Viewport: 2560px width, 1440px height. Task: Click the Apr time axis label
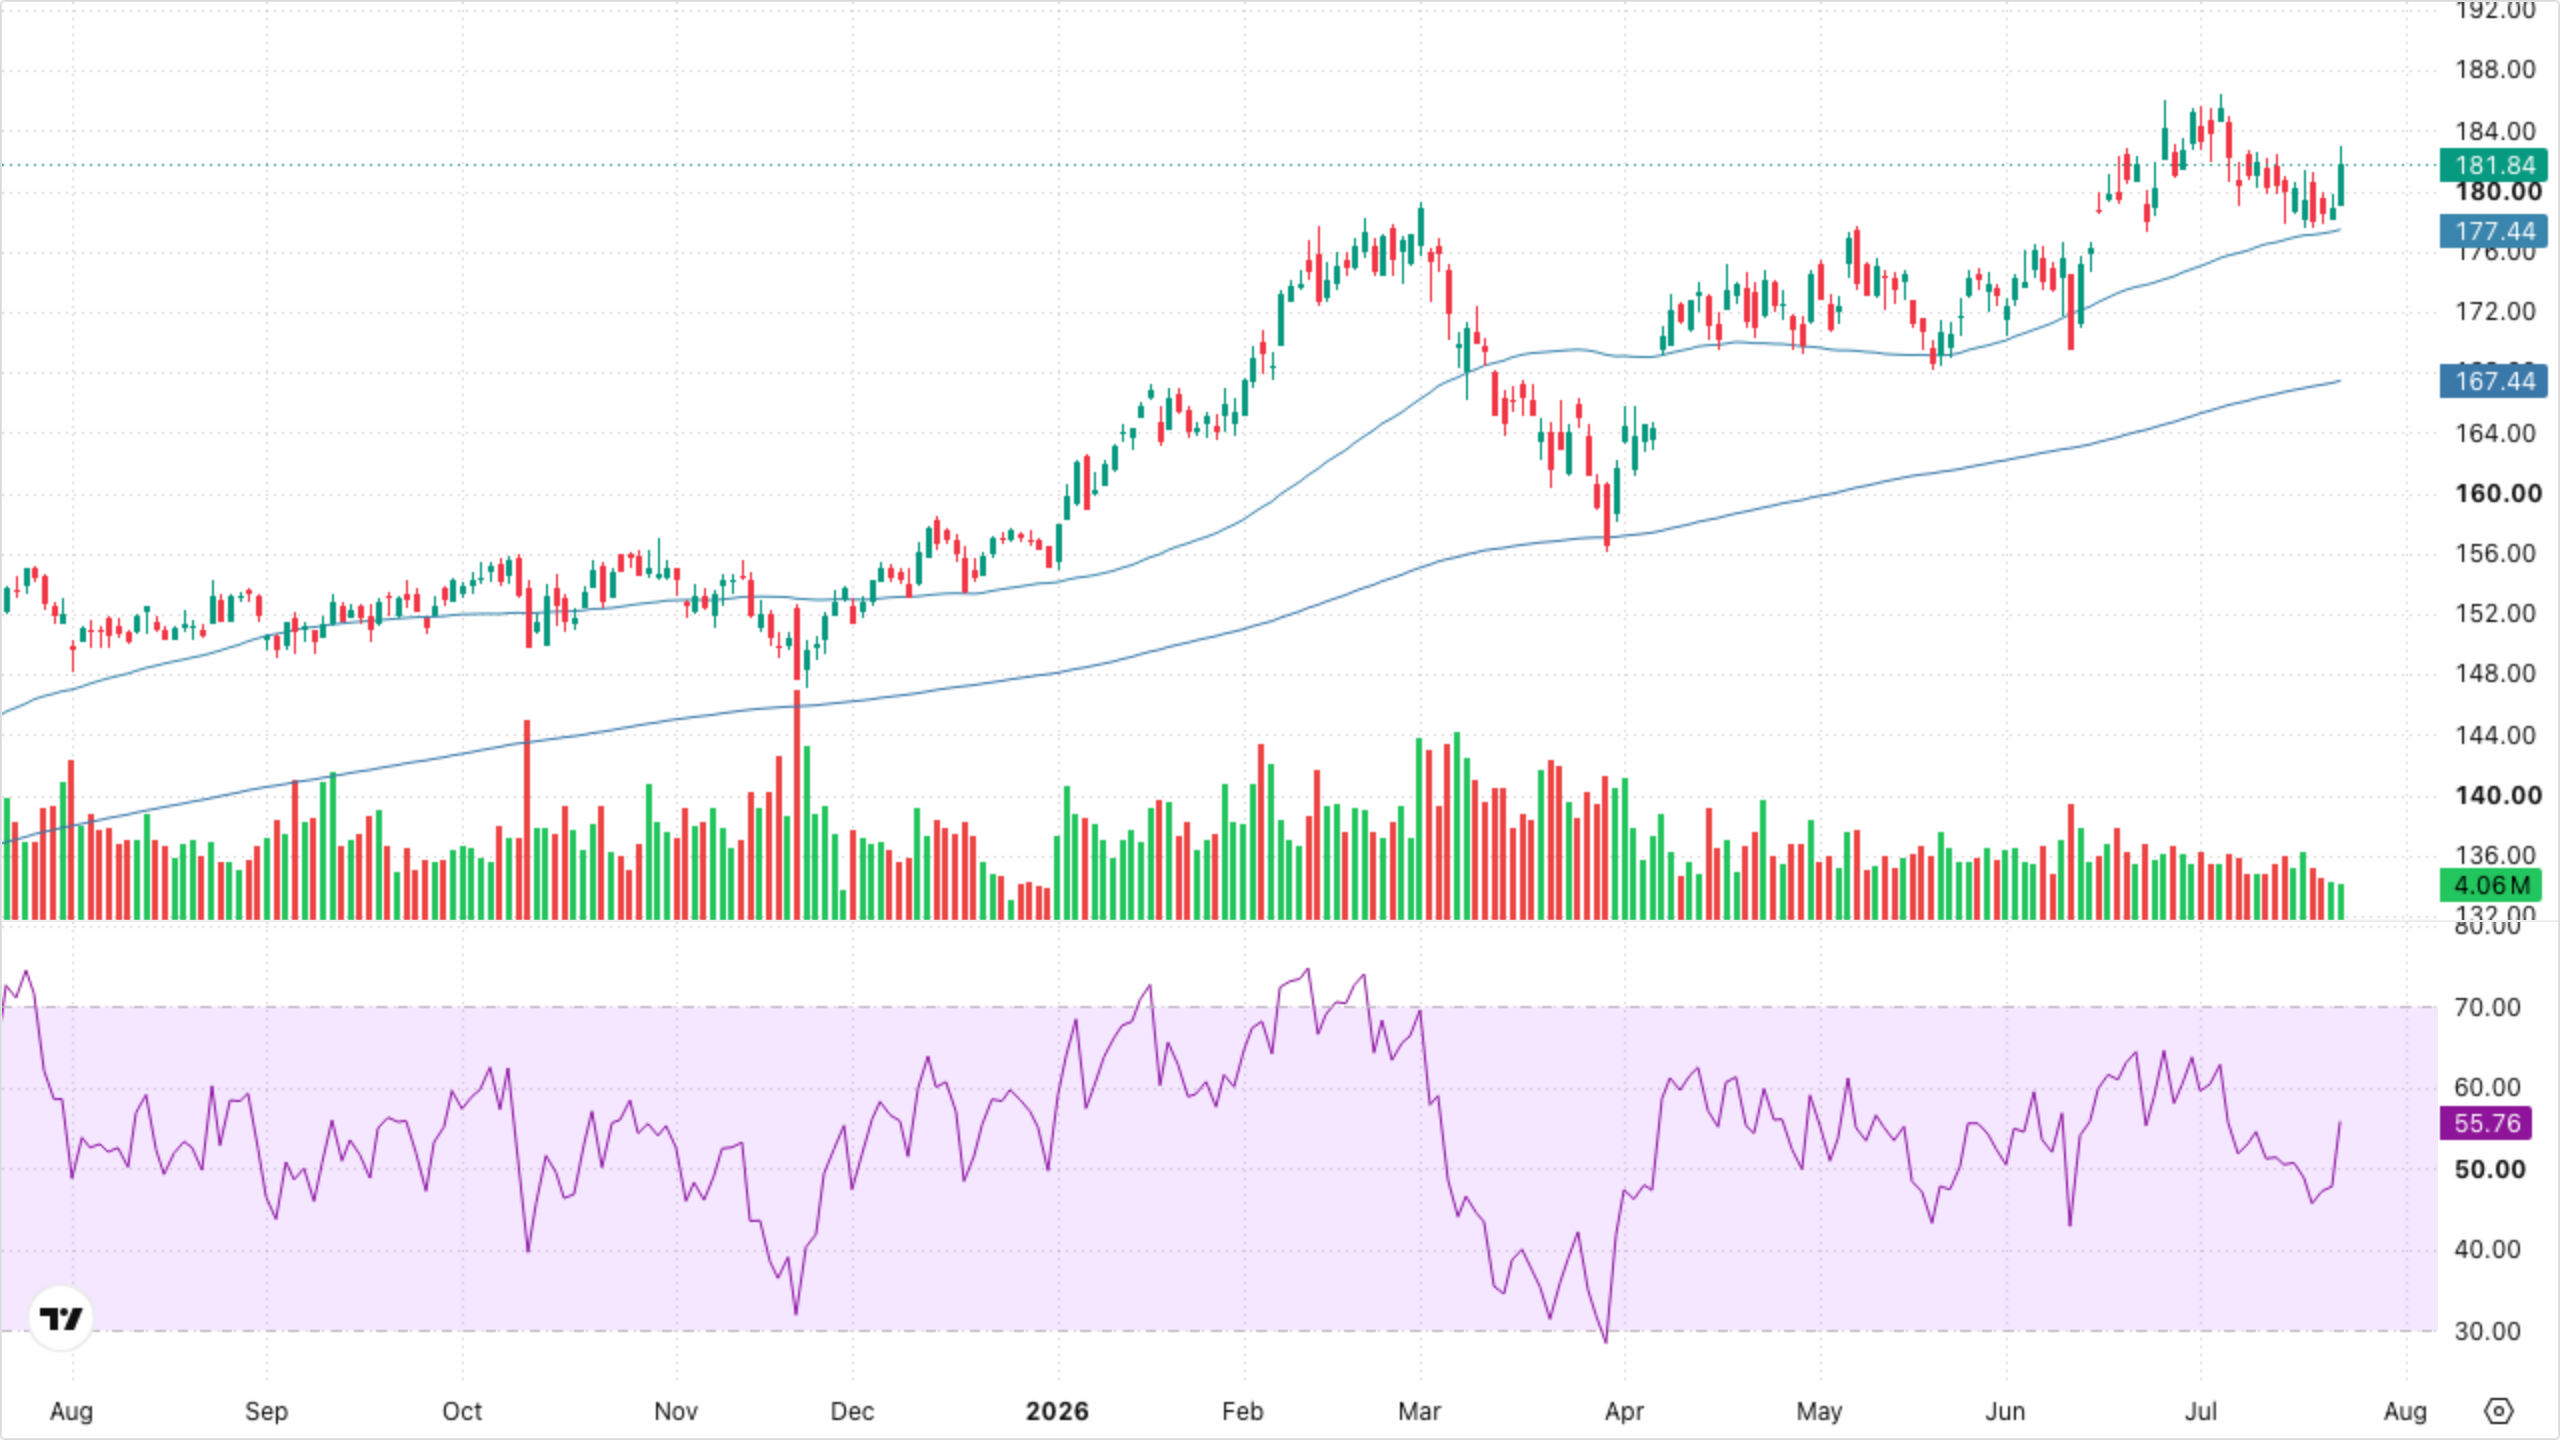pos(1624,1411)
